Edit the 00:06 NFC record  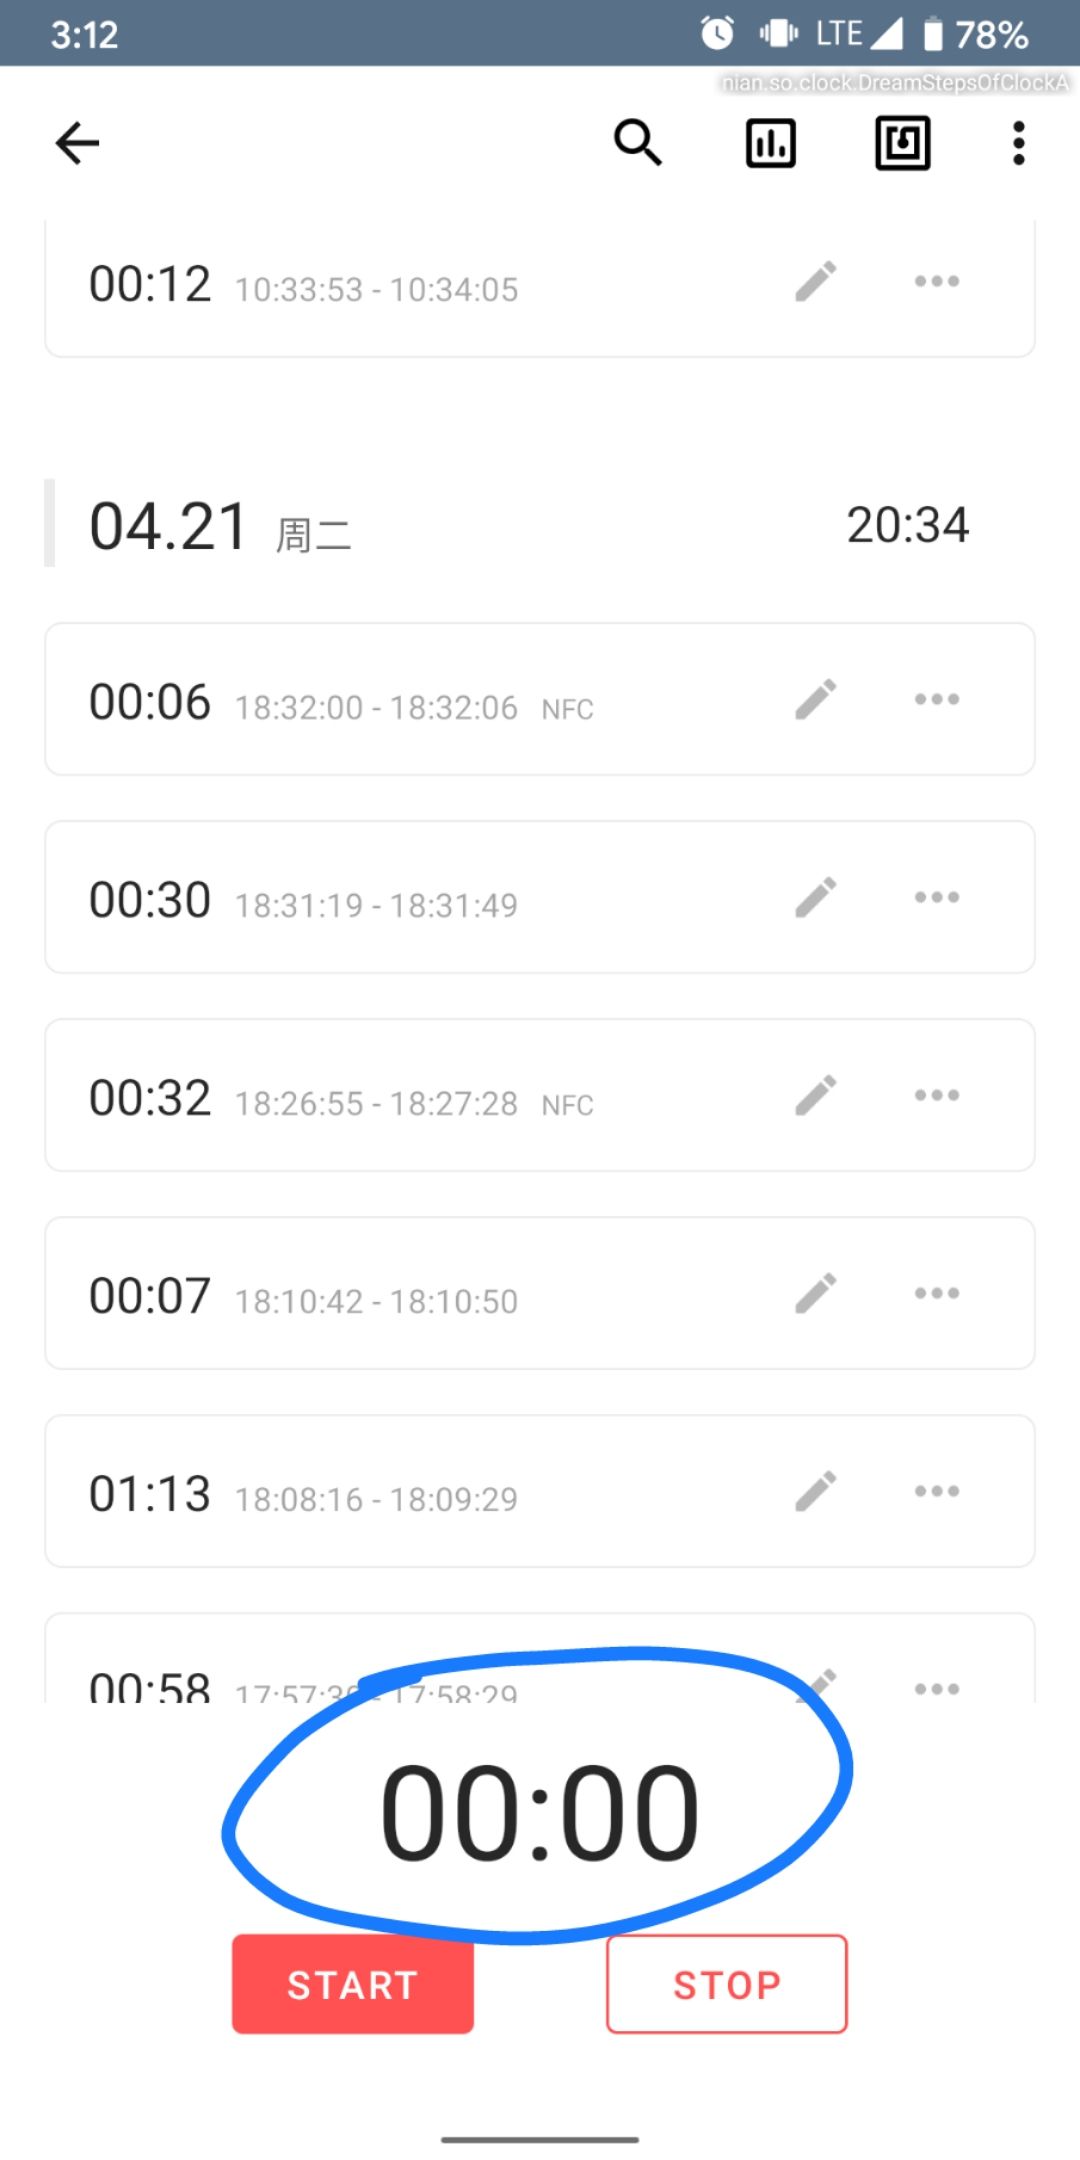coord(816,700)
